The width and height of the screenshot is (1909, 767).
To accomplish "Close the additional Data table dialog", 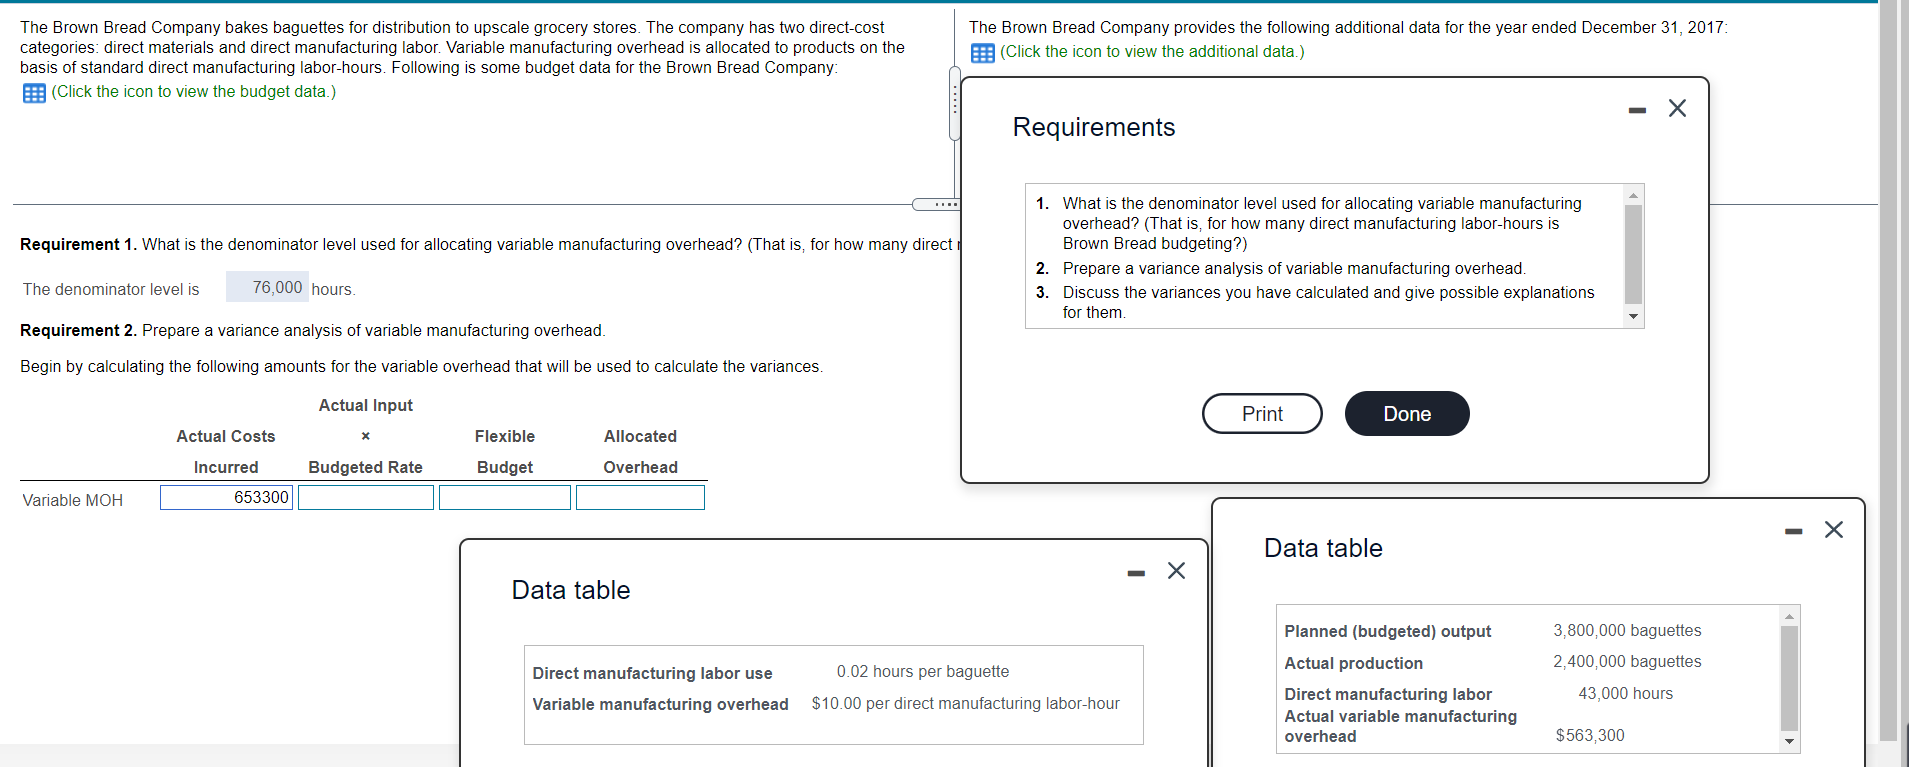I will point(1834,529).
